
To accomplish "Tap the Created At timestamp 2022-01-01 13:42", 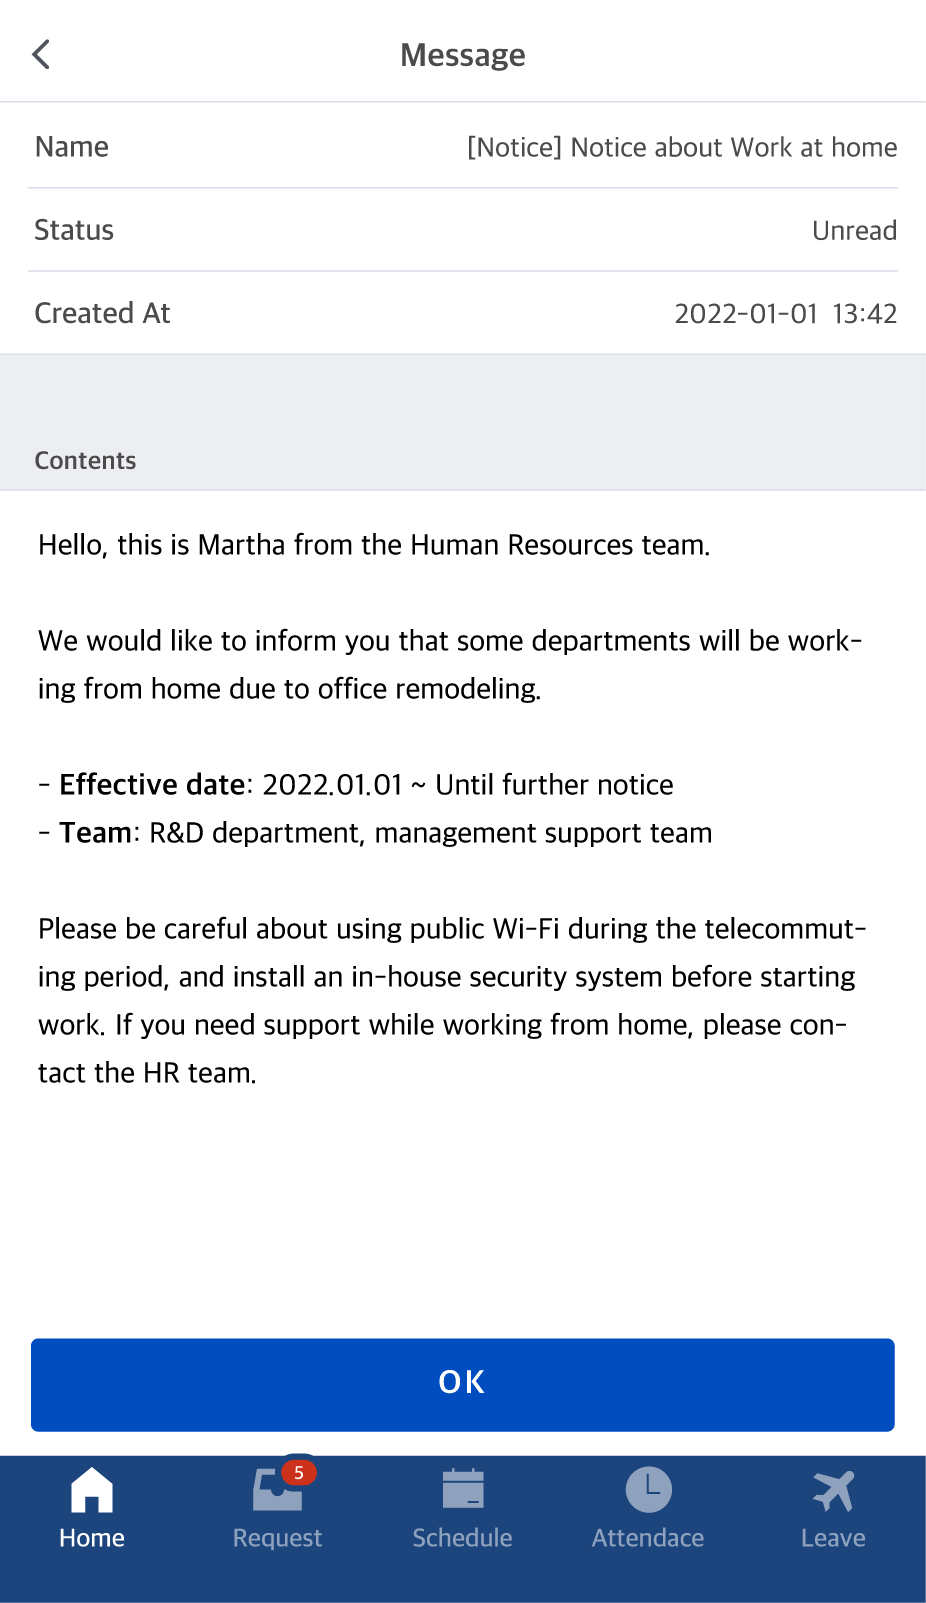I will [x=786, y=313].
